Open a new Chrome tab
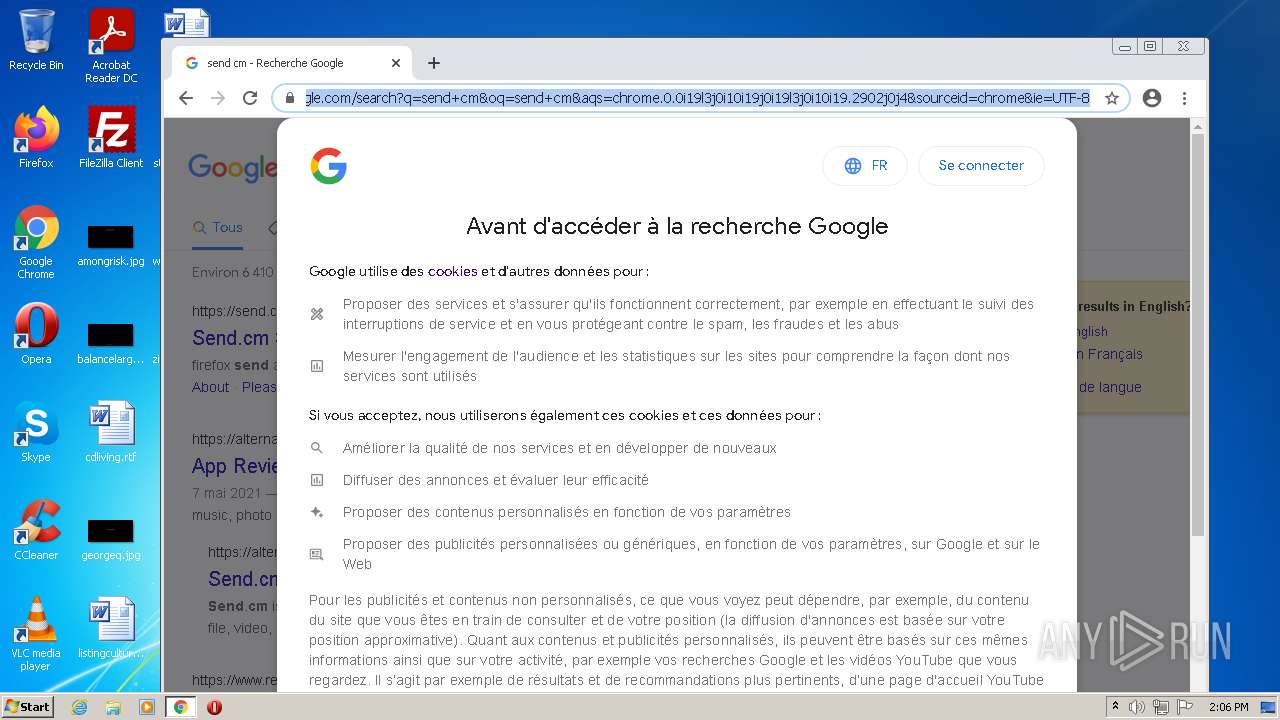The height and width of the screenshot is (720, 1280). pos(433,63)
